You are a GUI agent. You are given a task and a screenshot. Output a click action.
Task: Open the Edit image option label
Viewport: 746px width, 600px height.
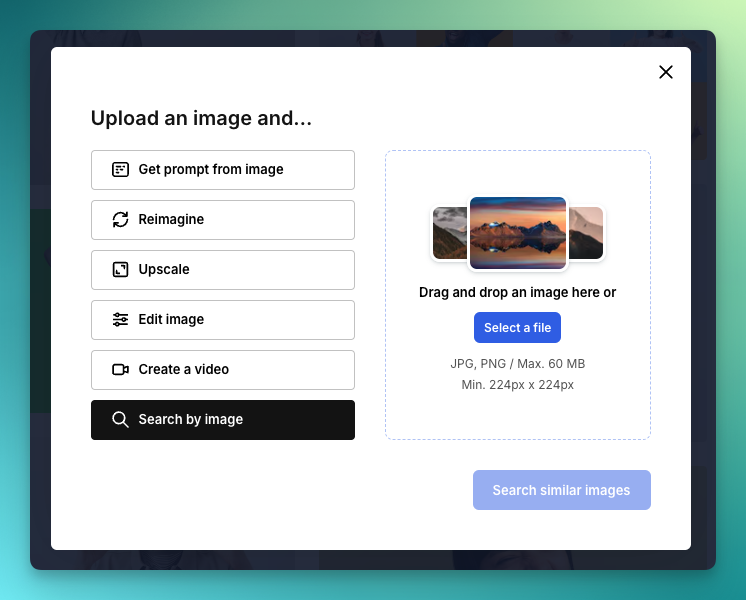pos(171,319)
